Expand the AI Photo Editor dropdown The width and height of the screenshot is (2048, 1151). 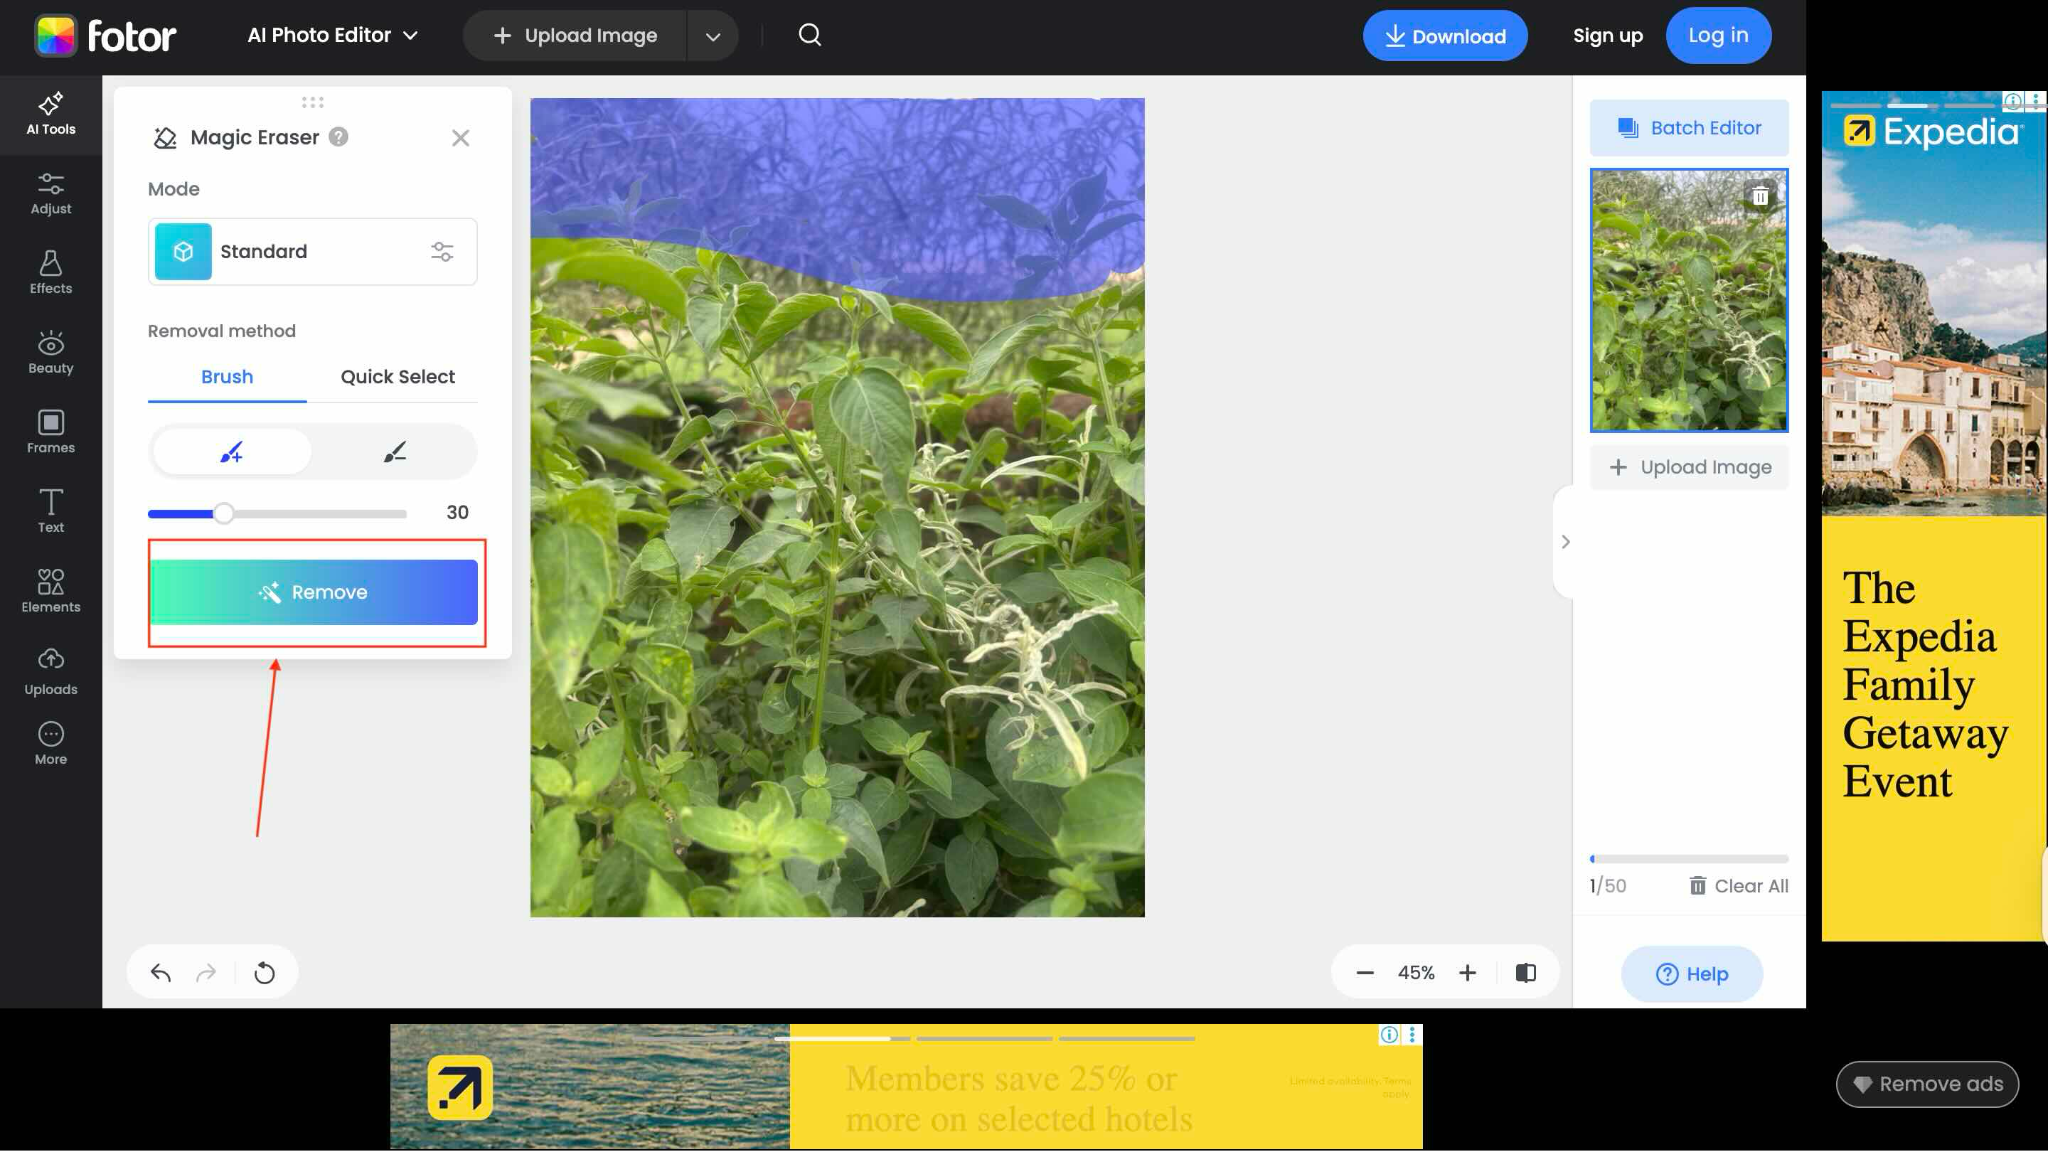click(x=332, y=36)
